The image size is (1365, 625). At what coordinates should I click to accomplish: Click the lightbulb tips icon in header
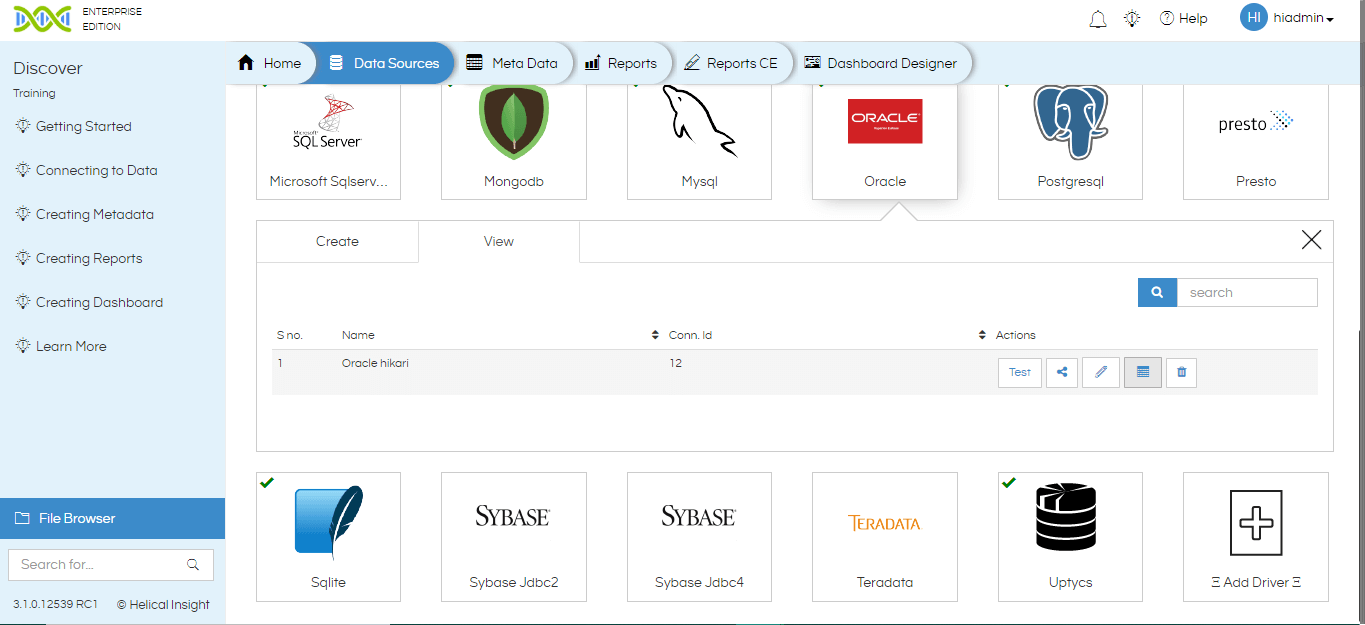pyautogui.click(x=1132, y=18)
